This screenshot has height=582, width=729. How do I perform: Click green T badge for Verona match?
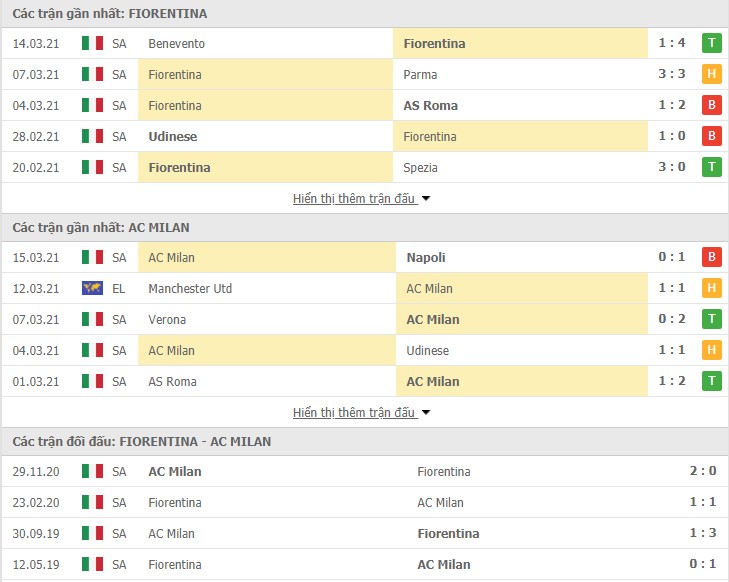[711, 318]
